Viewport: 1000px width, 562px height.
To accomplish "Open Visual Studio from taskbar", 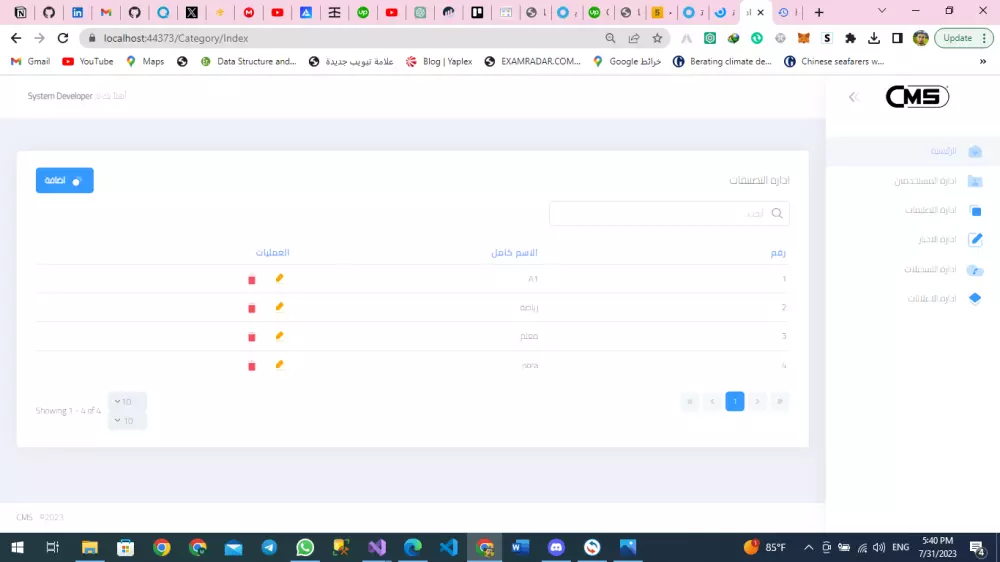I will (x=377, y=547).
